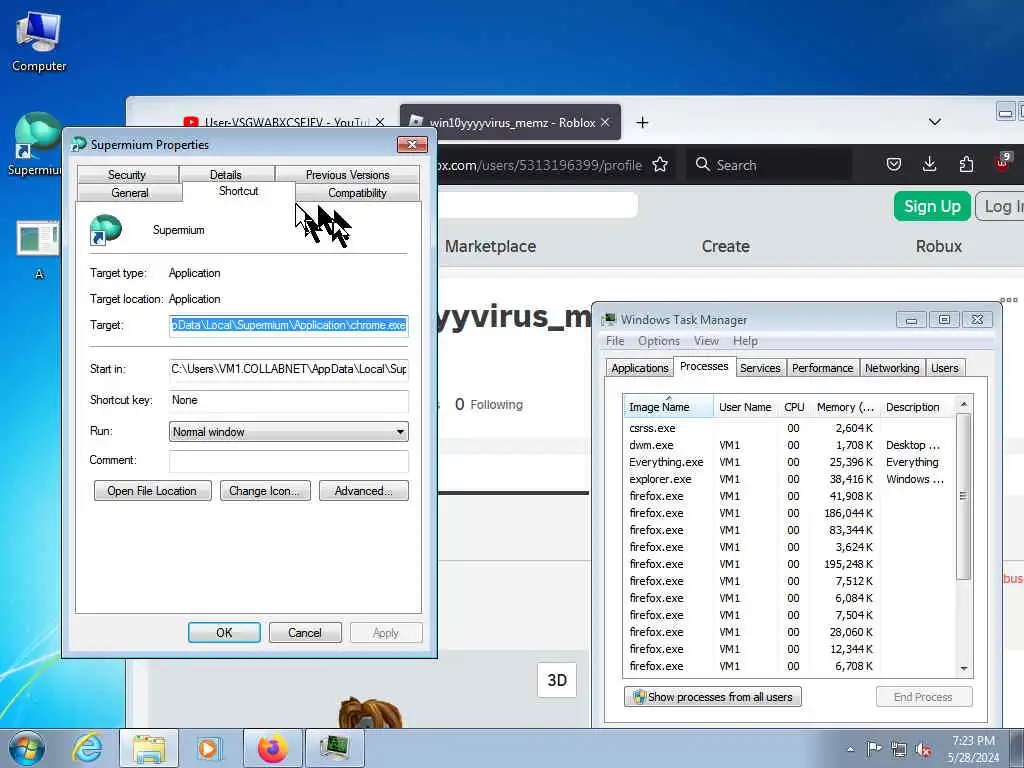
Task: Click the Firefox Search box
Action: pyautogui.click(x=769, y=165)
